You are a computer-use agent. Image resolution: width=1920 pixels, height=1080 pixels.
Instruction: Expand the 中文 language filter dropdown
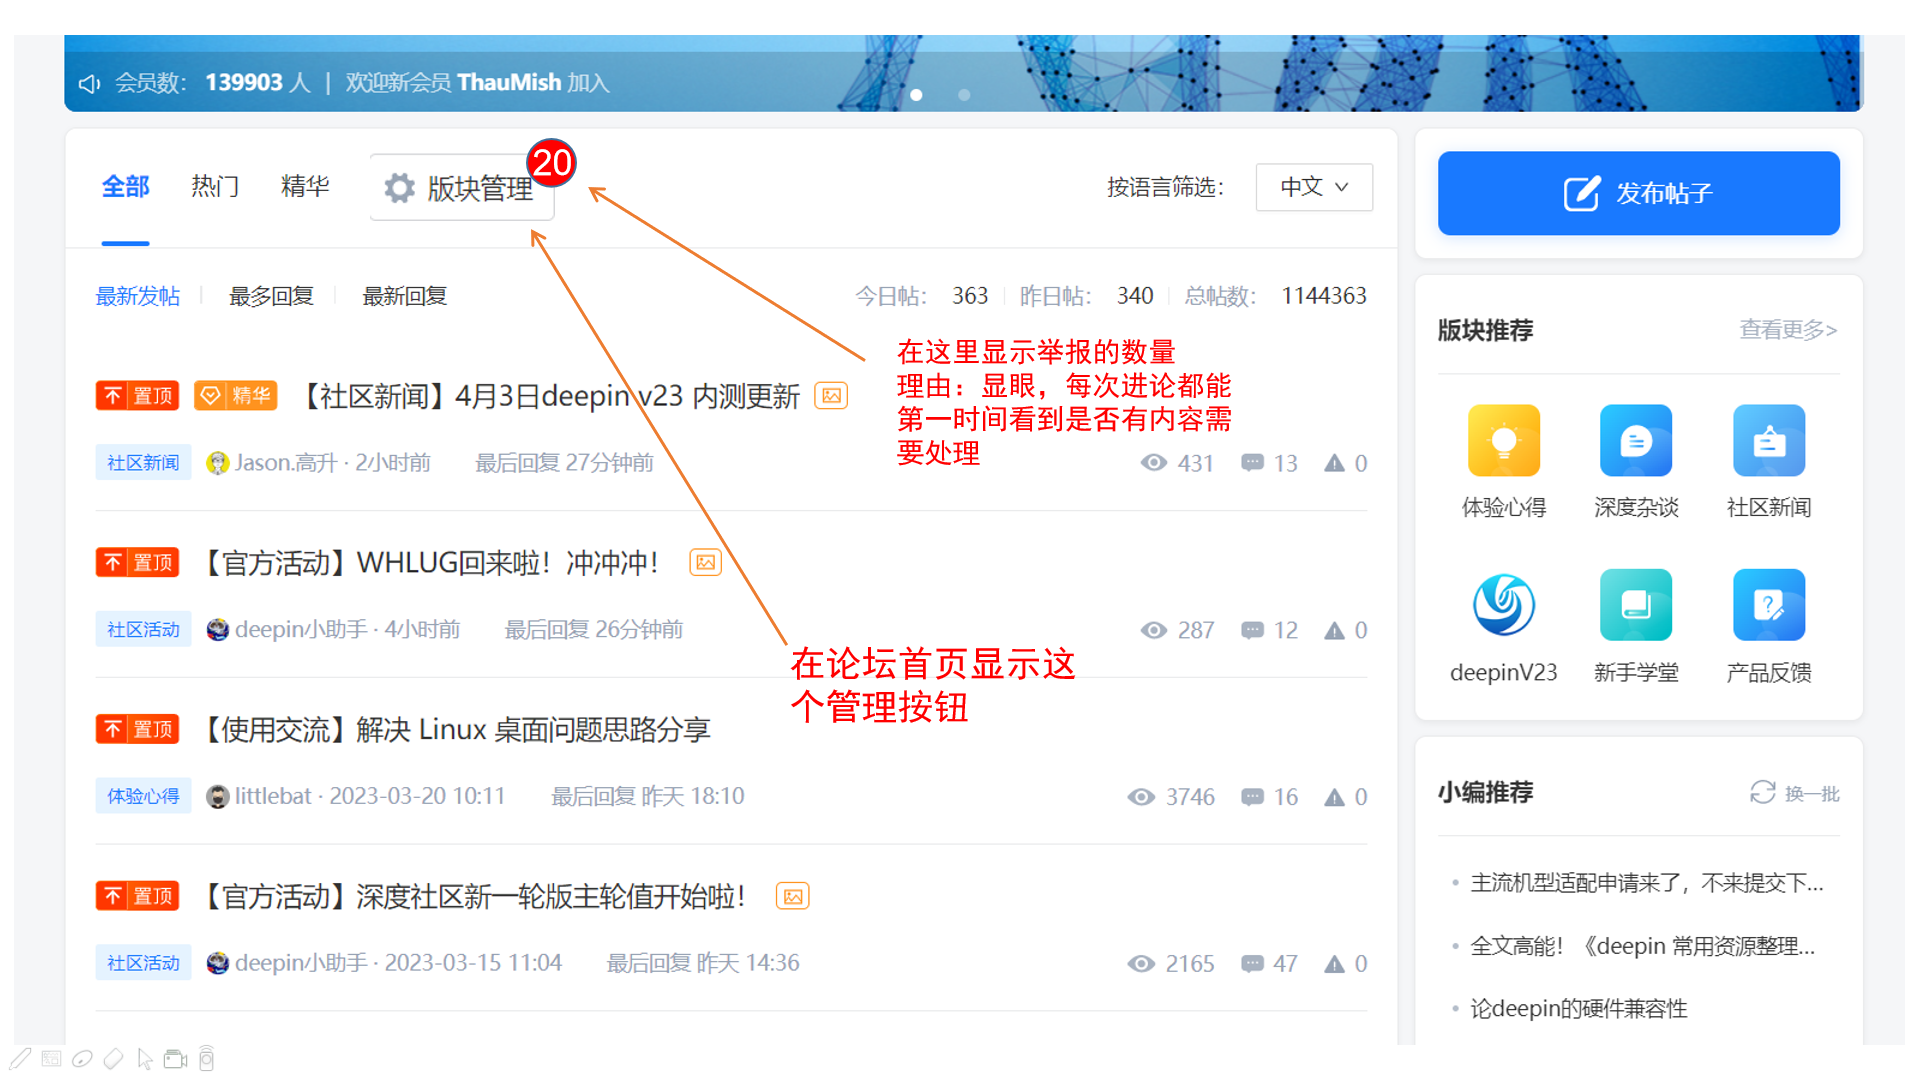click(x=1314, y=187)
